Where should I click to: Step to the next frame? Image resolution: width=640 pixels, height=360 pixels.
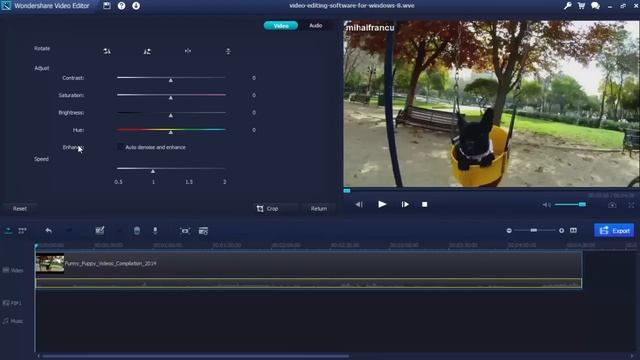point(405,204)
